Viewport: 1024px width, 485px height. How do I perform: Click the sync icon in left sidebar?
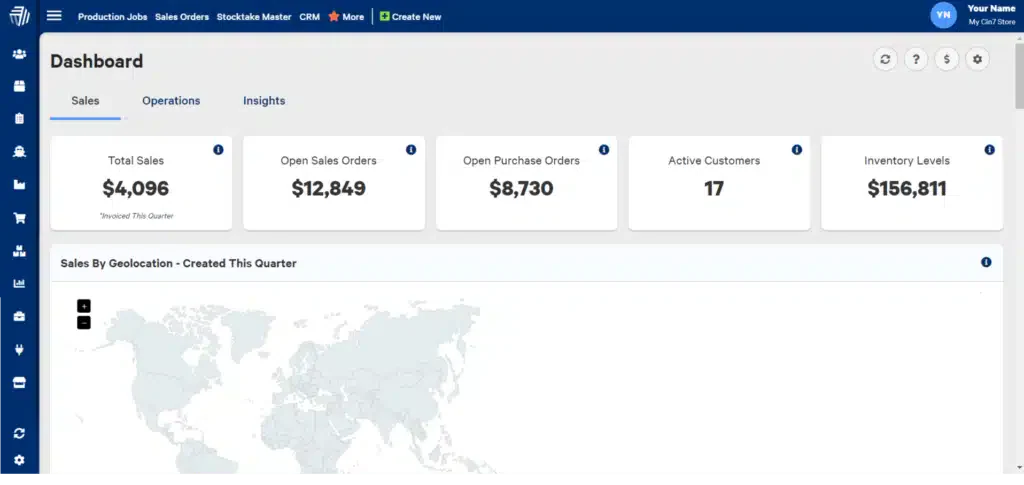[x=20, y=433]
